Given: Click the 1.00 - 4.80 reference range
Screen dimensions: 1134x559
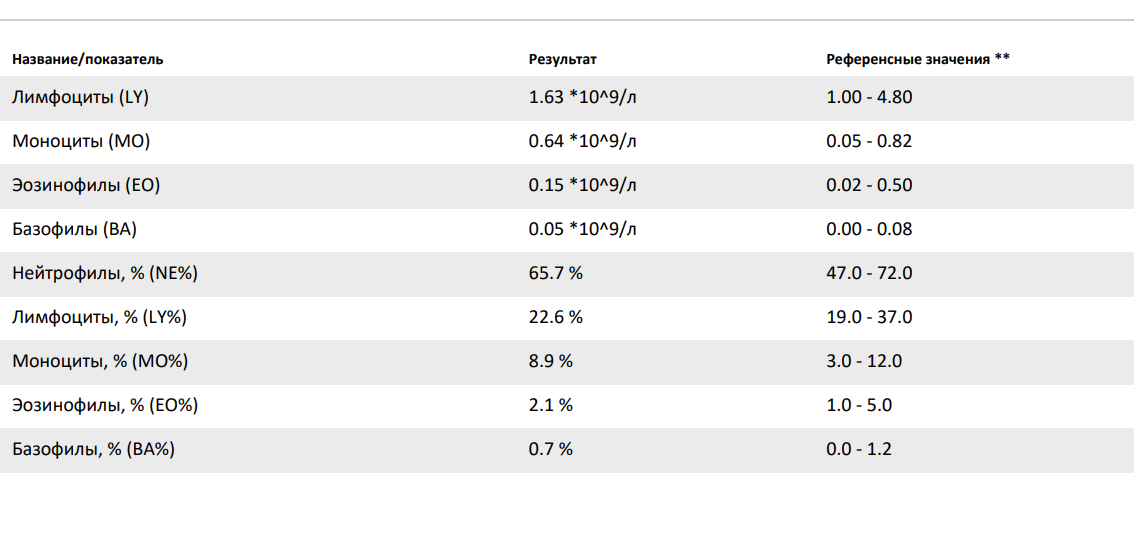Looking at the screenshot, I should click(x=868, y=97).
